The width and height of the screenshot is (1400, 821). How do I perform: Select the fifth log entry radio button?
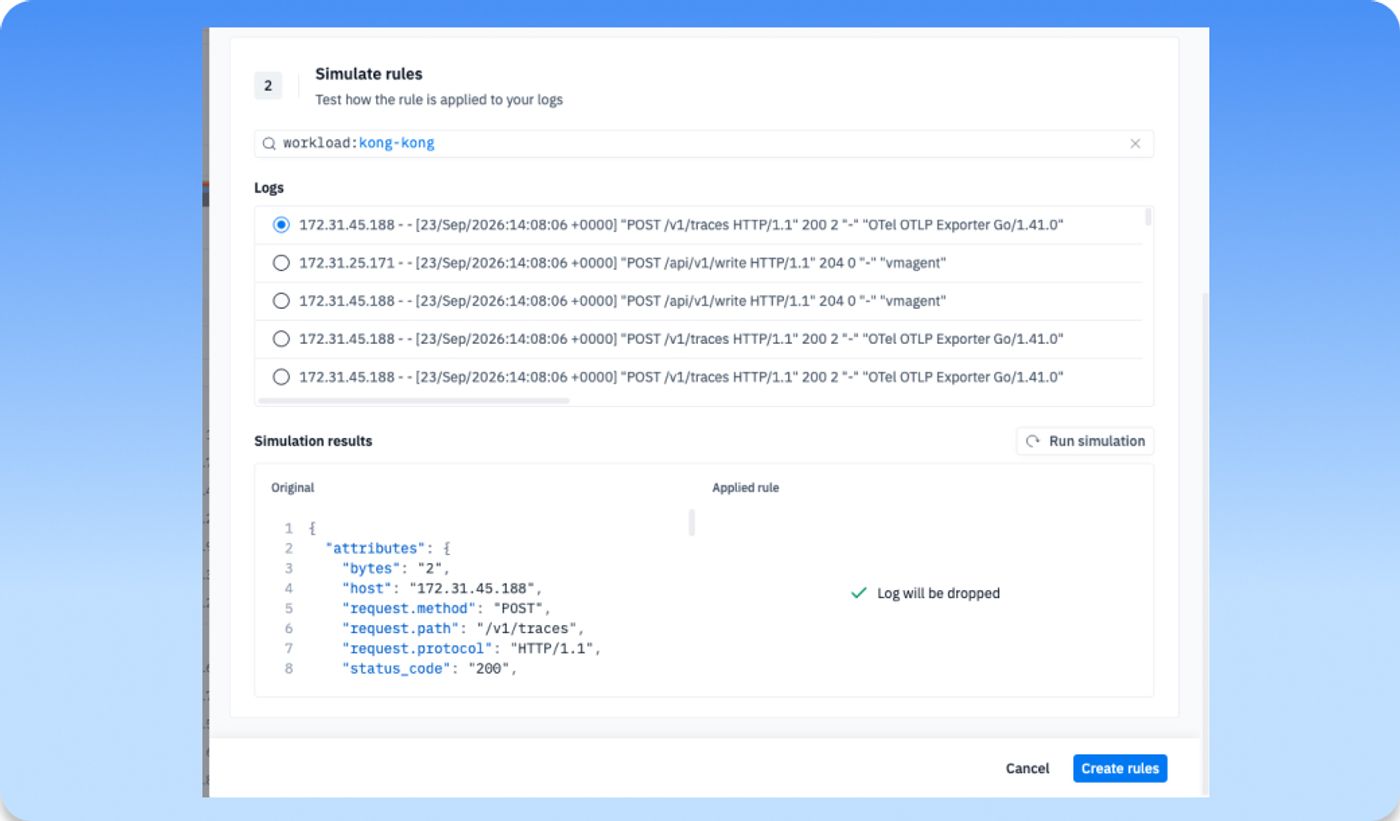click(281, 377)
